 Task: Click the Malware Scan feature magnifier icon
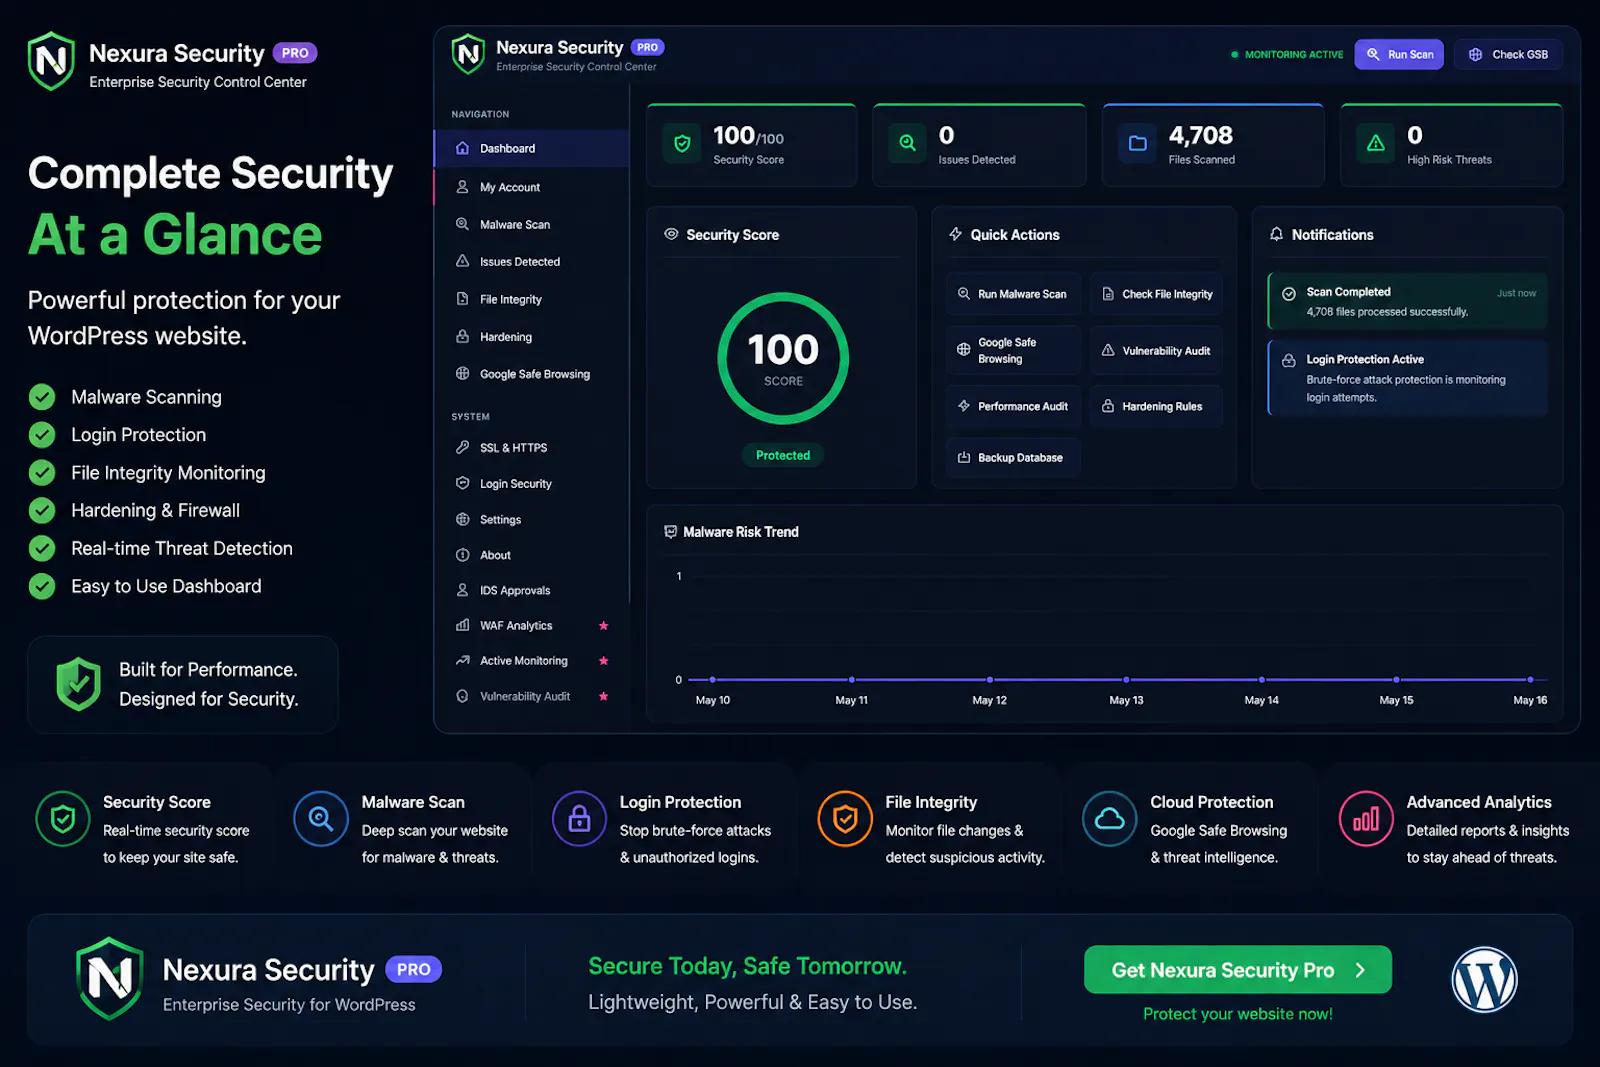321,818
